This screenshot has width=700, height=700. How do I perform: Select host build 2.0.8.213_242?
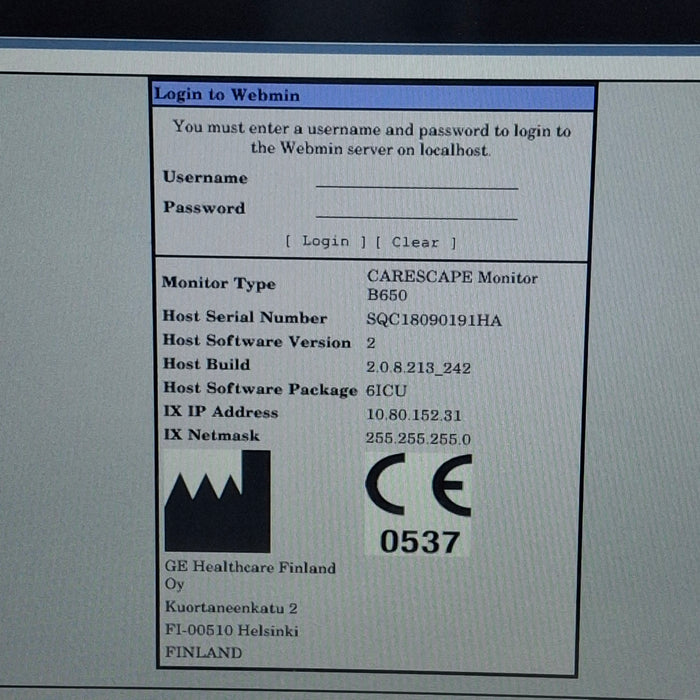coord(418,368)
